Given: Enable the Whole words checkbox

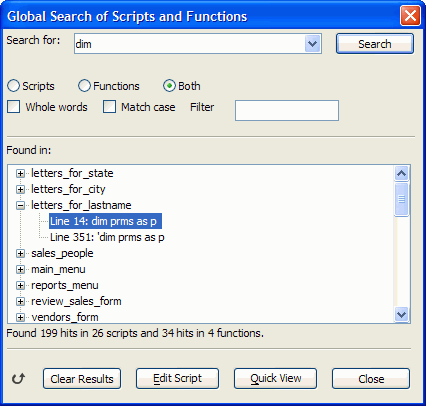Looking at the screenshot, I should (14, 107).
